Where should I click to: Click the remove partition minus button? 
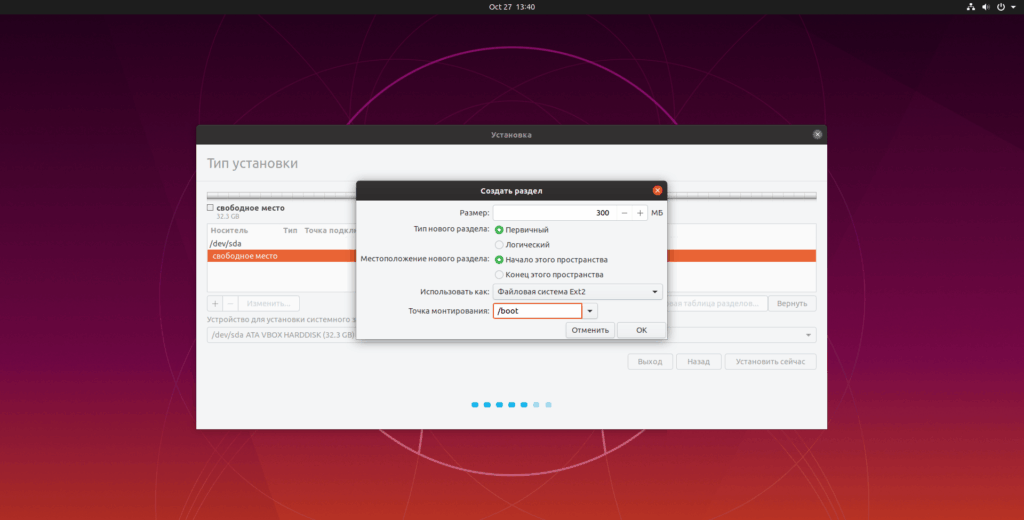pos(230,304)
